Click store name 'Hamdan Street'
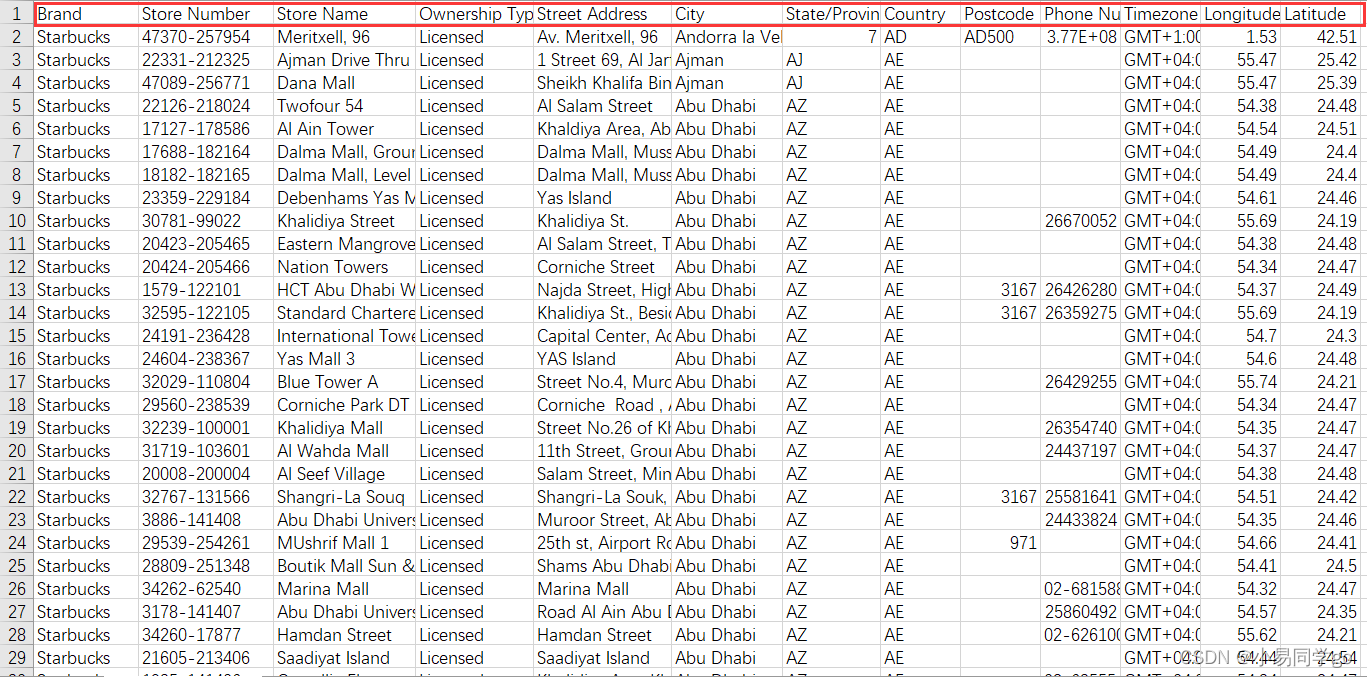The image size is (1367, 677). click(345, 635)
